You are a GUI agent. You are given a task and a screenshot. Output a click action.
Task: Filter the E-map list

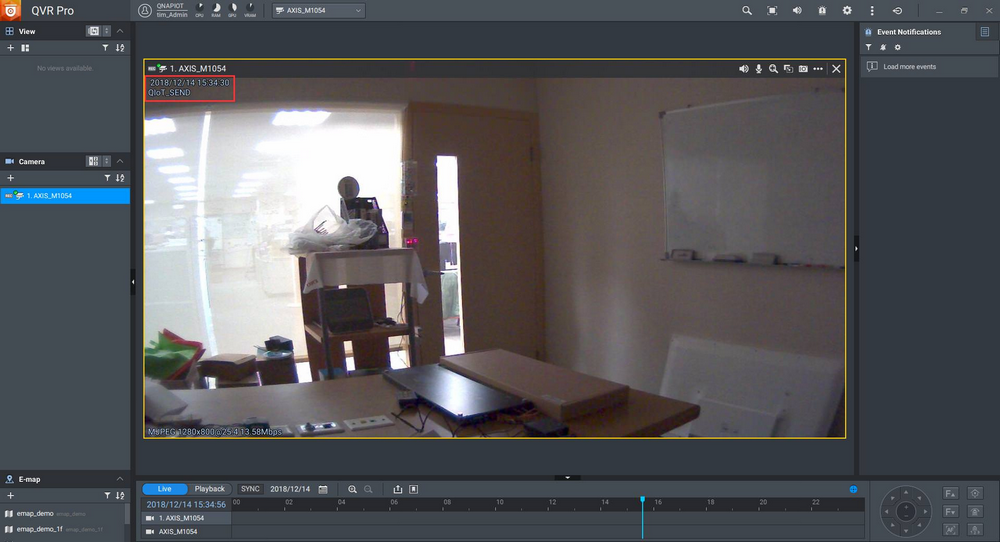107,495
